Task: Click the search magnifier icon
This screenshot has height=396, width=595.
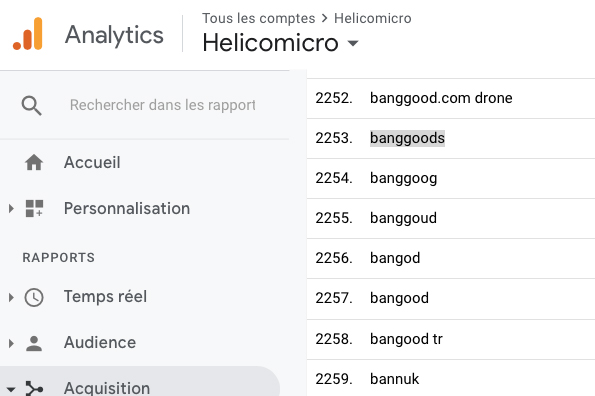Action: (31, 105)
